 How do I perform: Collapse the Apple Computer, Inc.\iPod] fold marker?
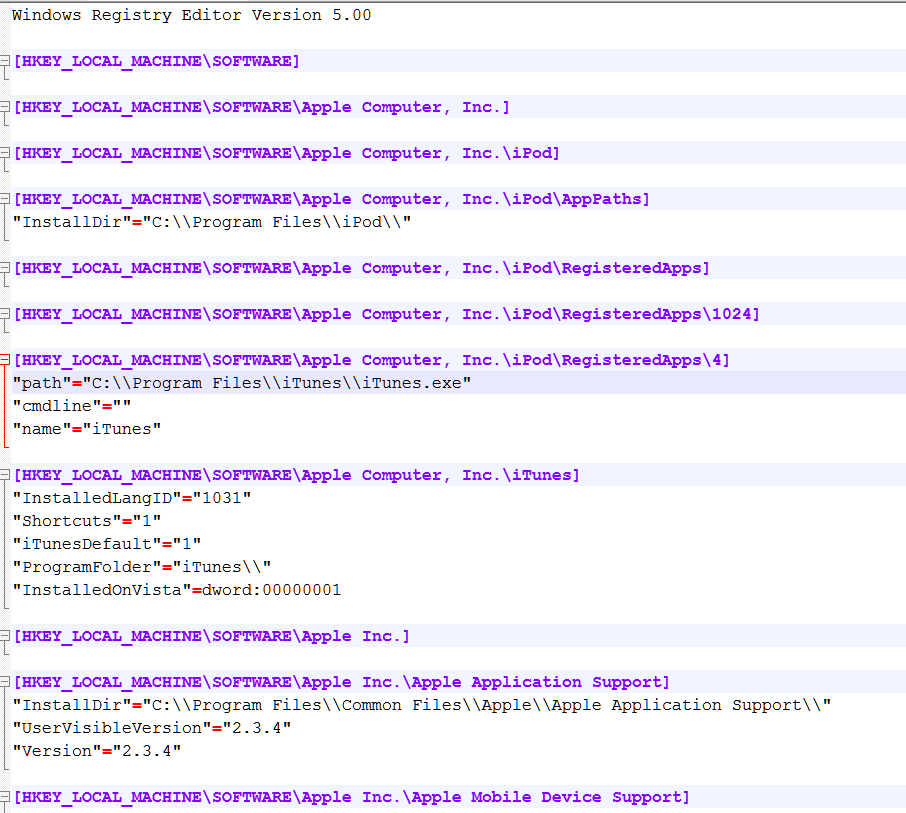pyautogui.click(x=5, y=152)
